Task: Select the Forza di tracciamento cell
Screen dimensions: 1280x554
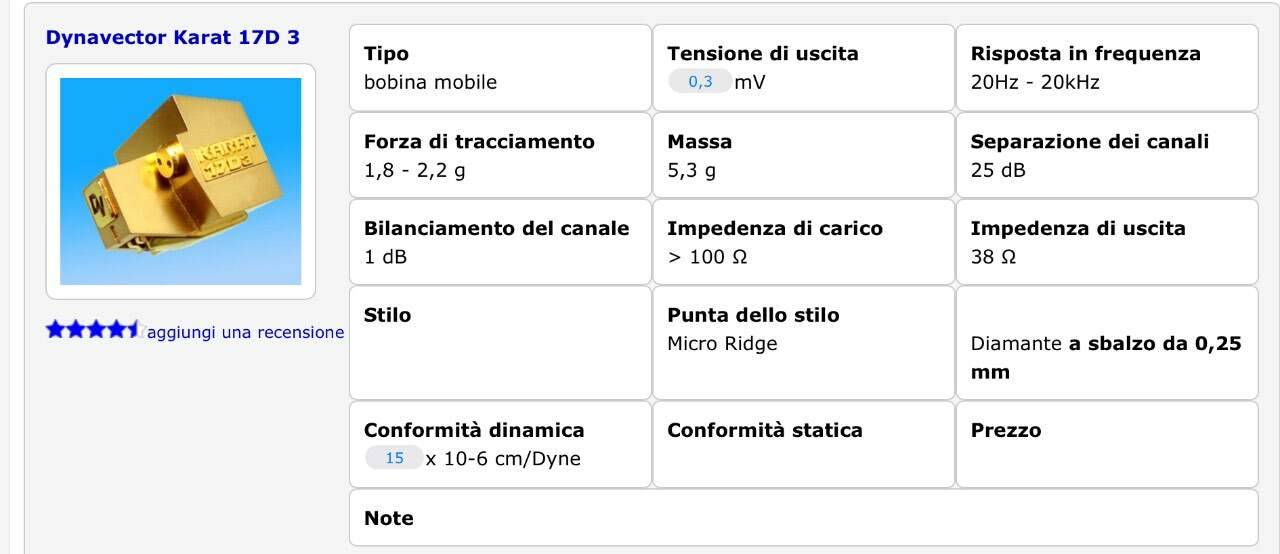Action: pos(500,155)
